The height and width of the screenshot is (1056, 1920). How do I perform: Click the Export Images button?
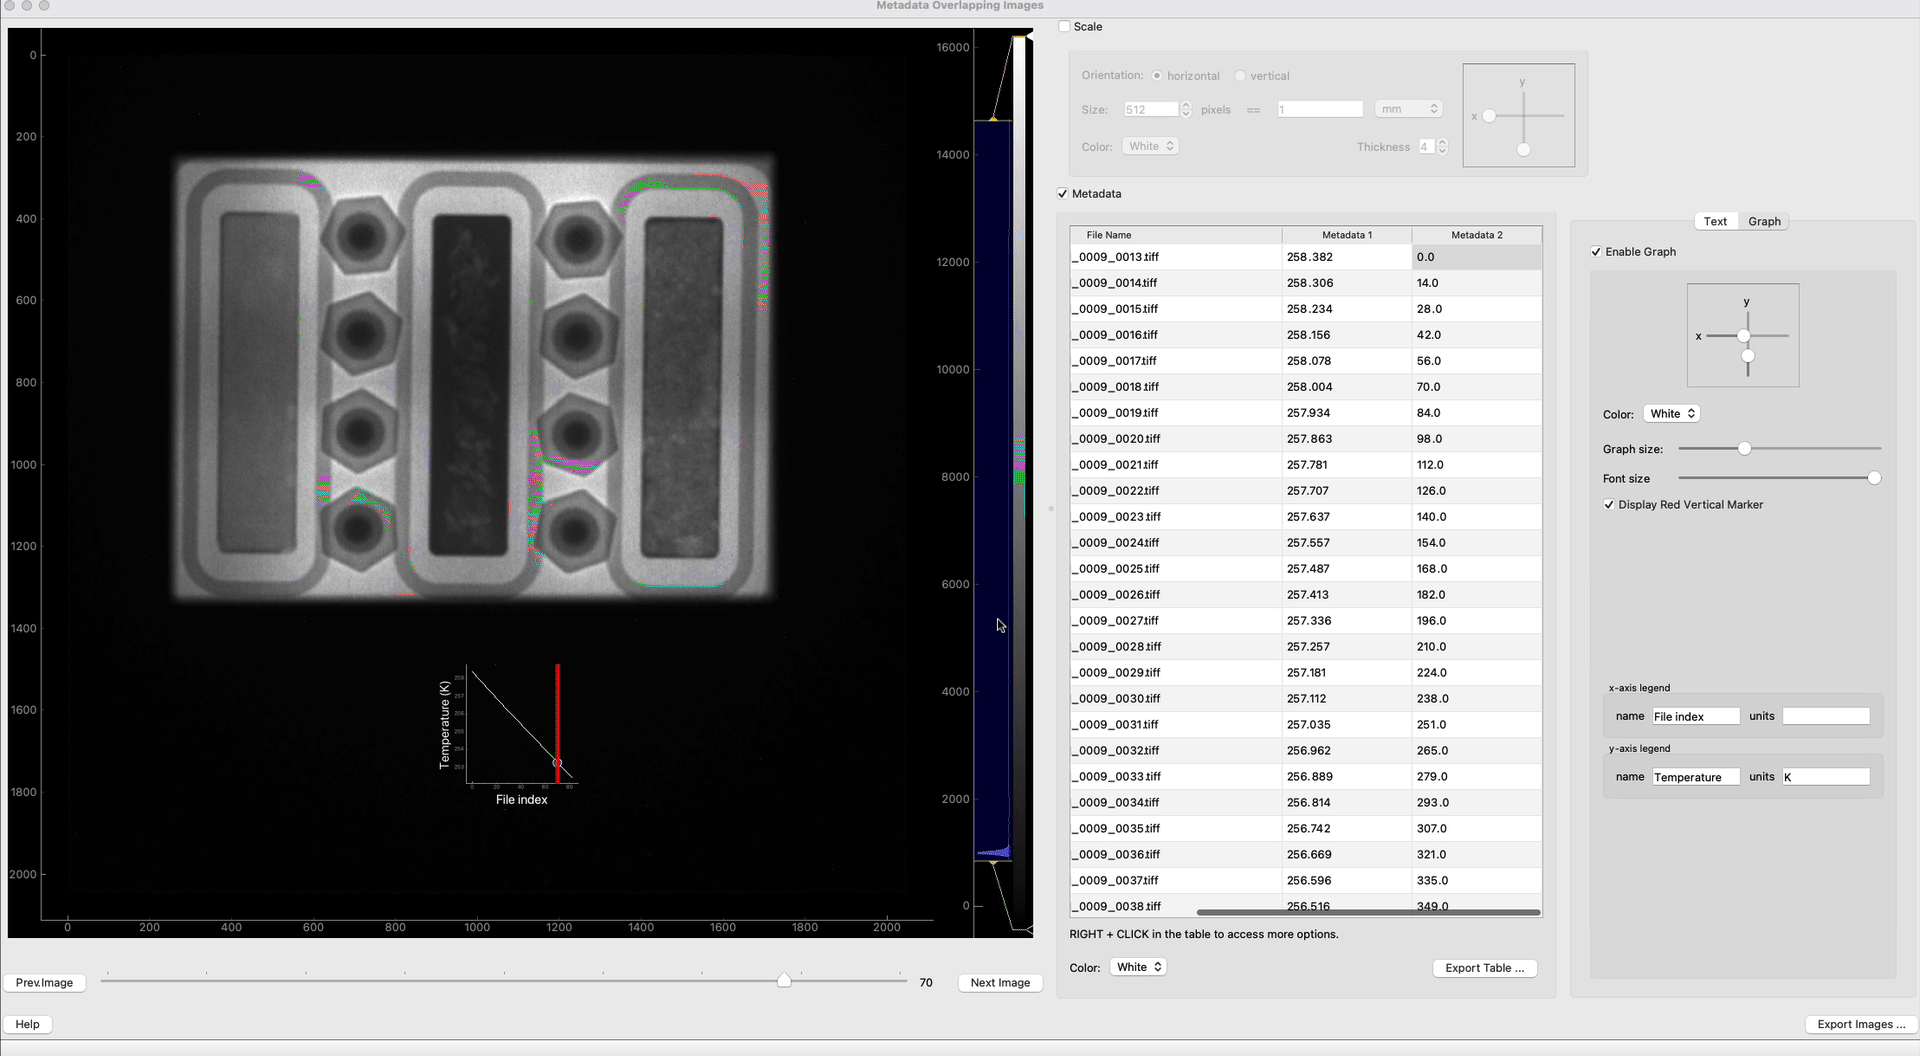coord(1860,1024)
